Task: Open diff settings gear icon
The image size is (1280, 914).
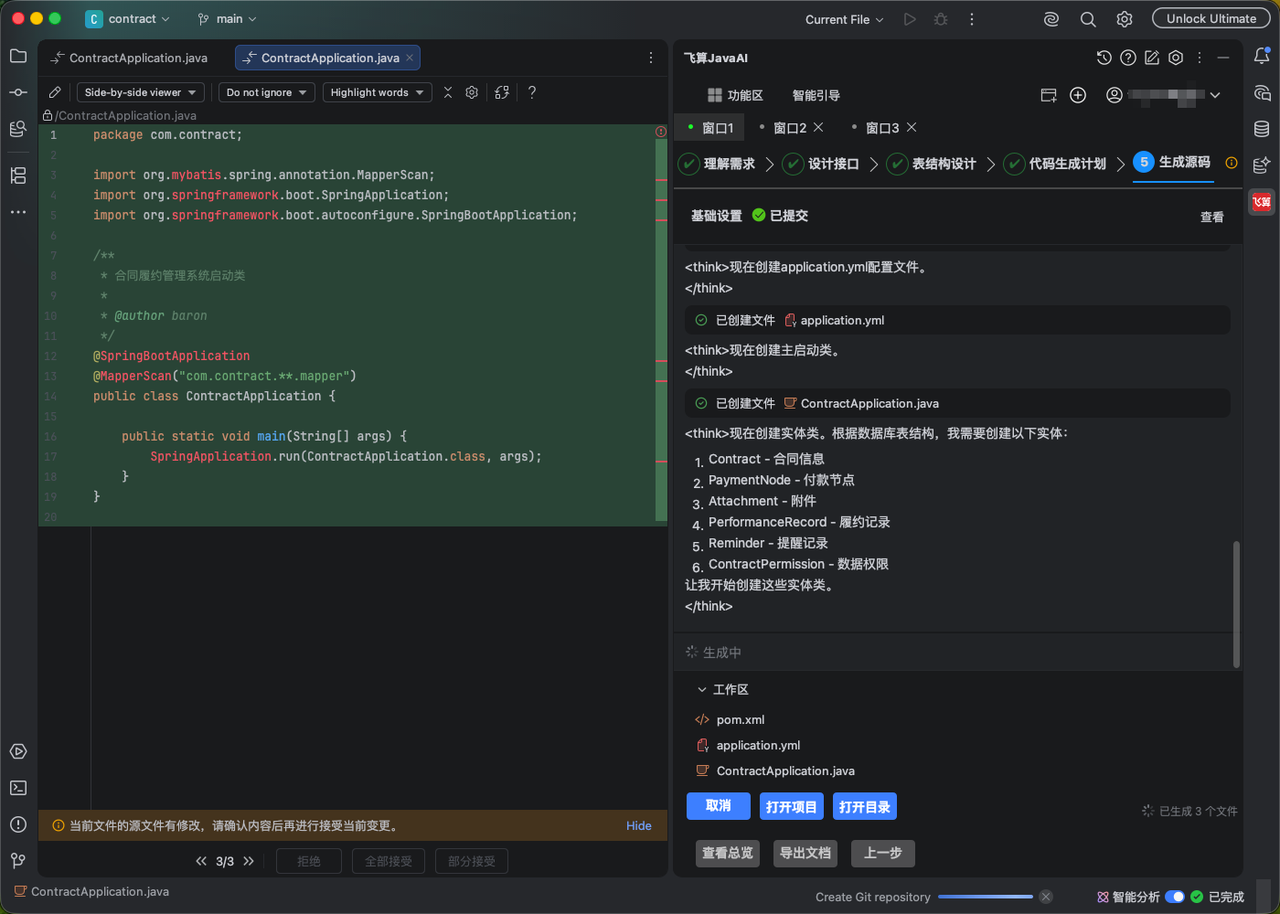Action: (x=472, y=92)
